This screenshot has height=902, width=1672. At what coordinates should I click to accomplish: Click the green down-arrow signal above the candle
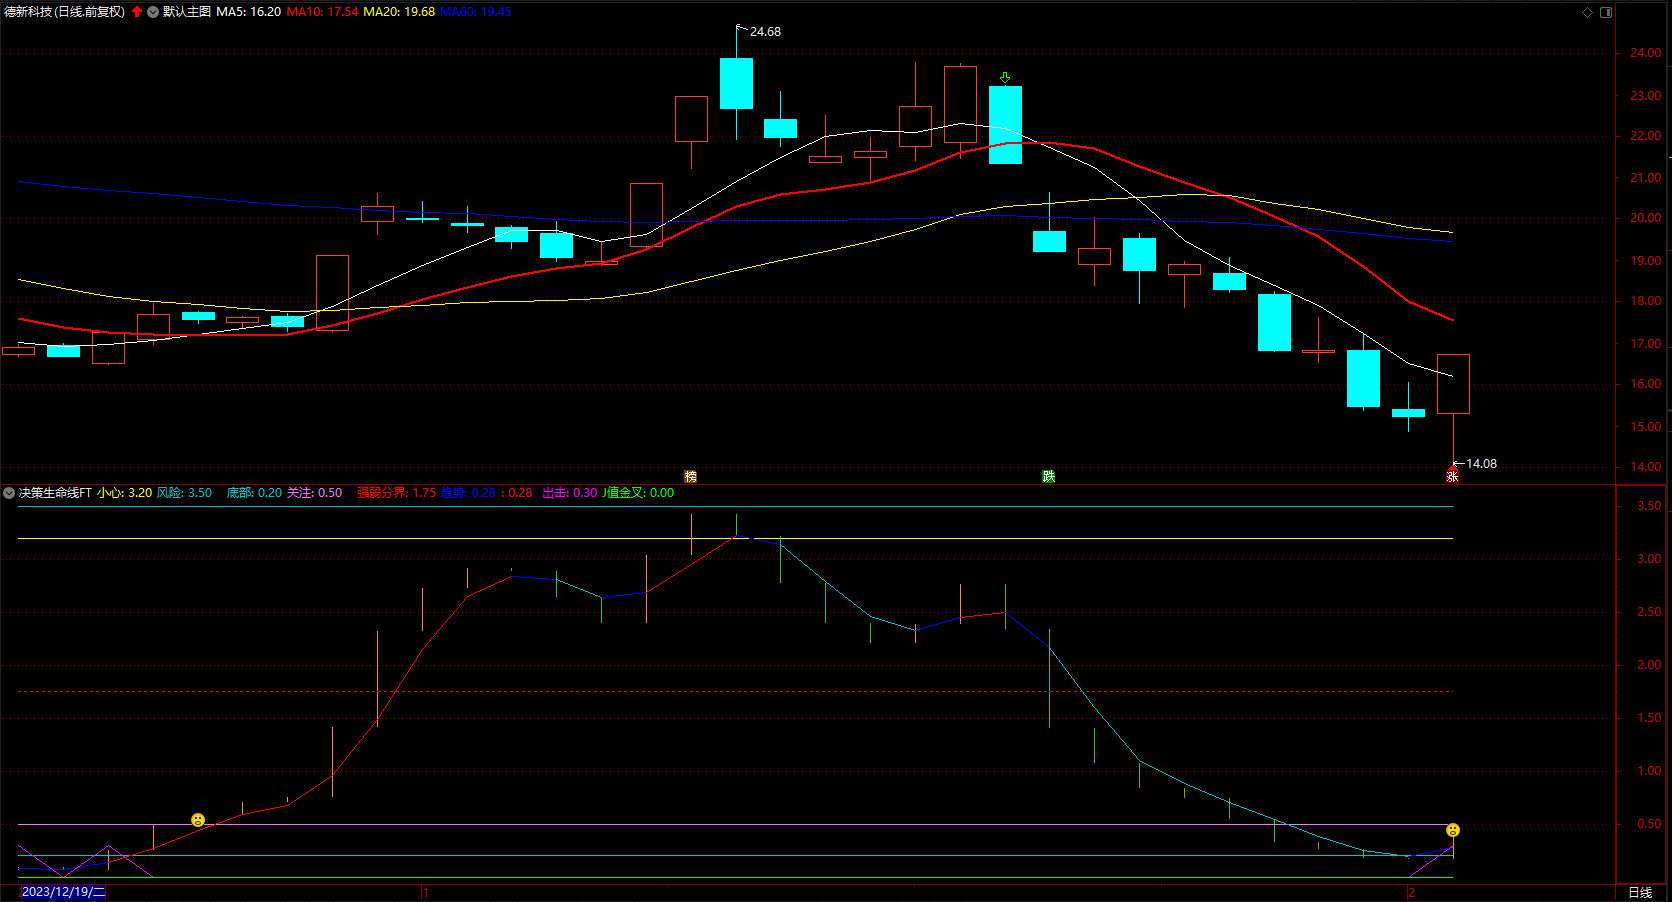click(1005, 78)
